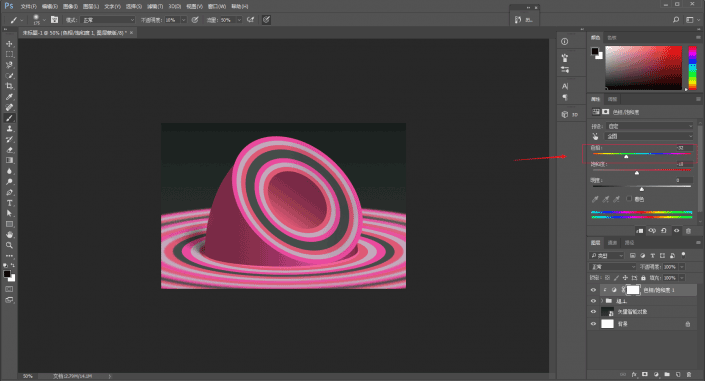Click the hue slider track
The image size is (705, 381).
[642, 154]
